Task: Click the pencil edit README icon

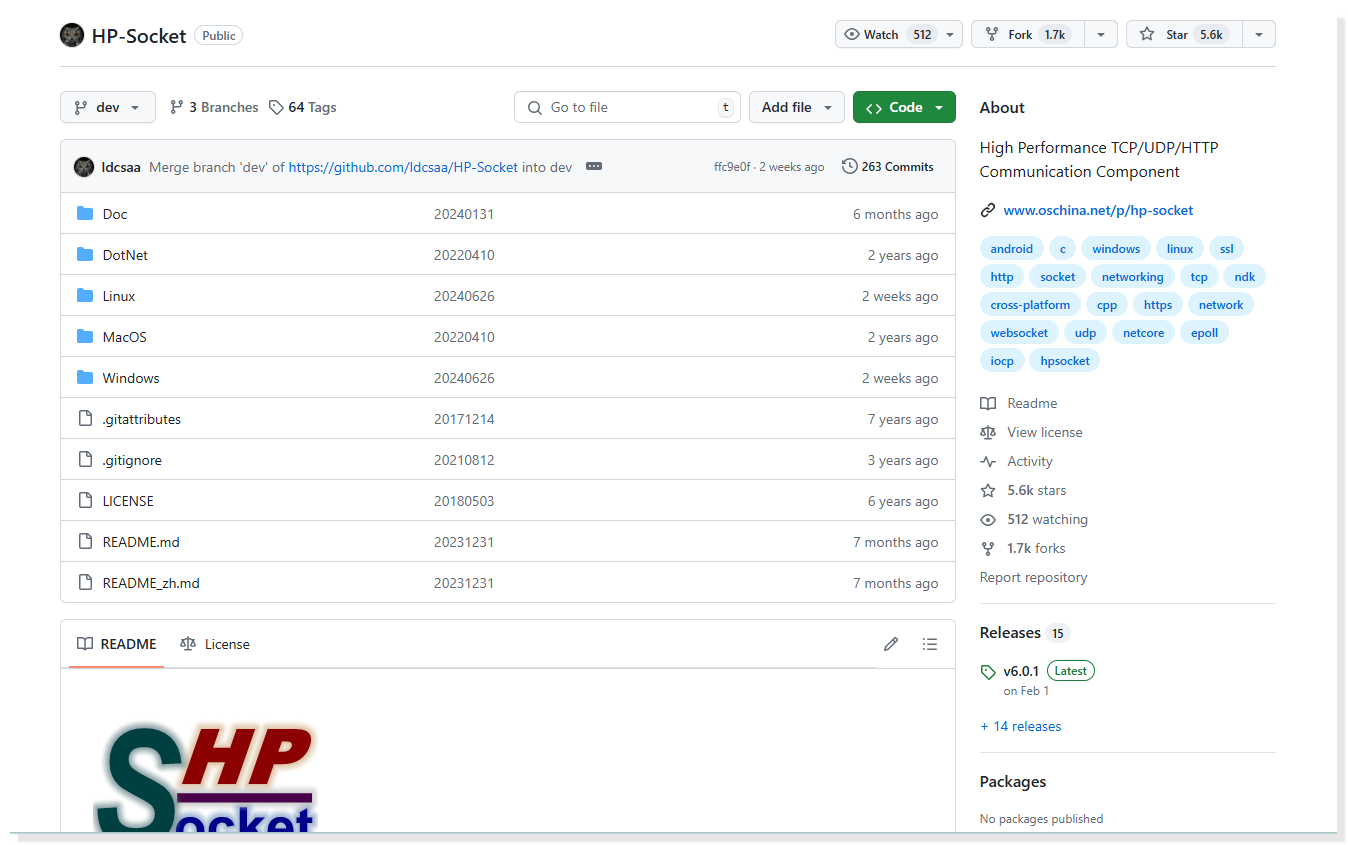Action: point(891,644)
